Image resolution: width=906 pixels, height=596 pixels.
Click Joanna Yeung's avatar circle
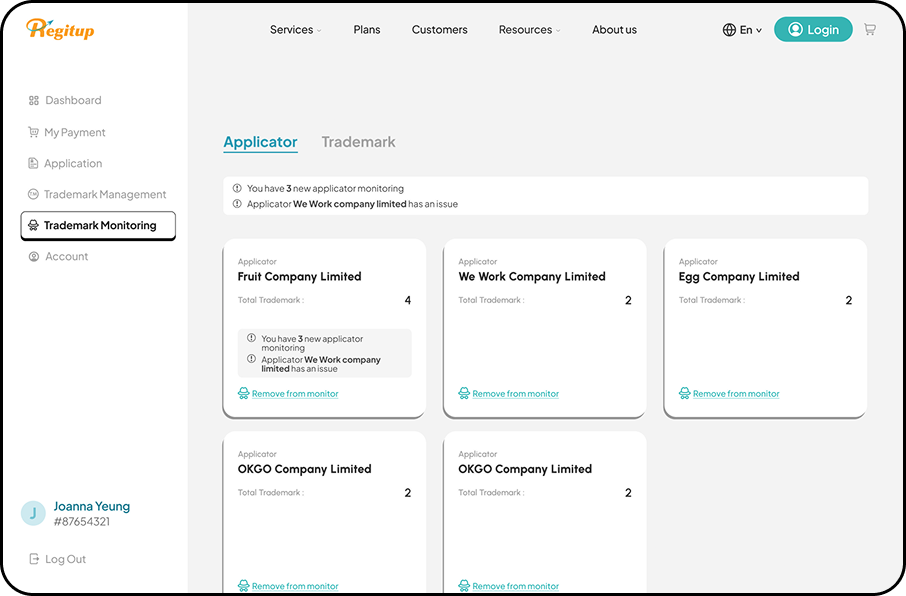33,514
